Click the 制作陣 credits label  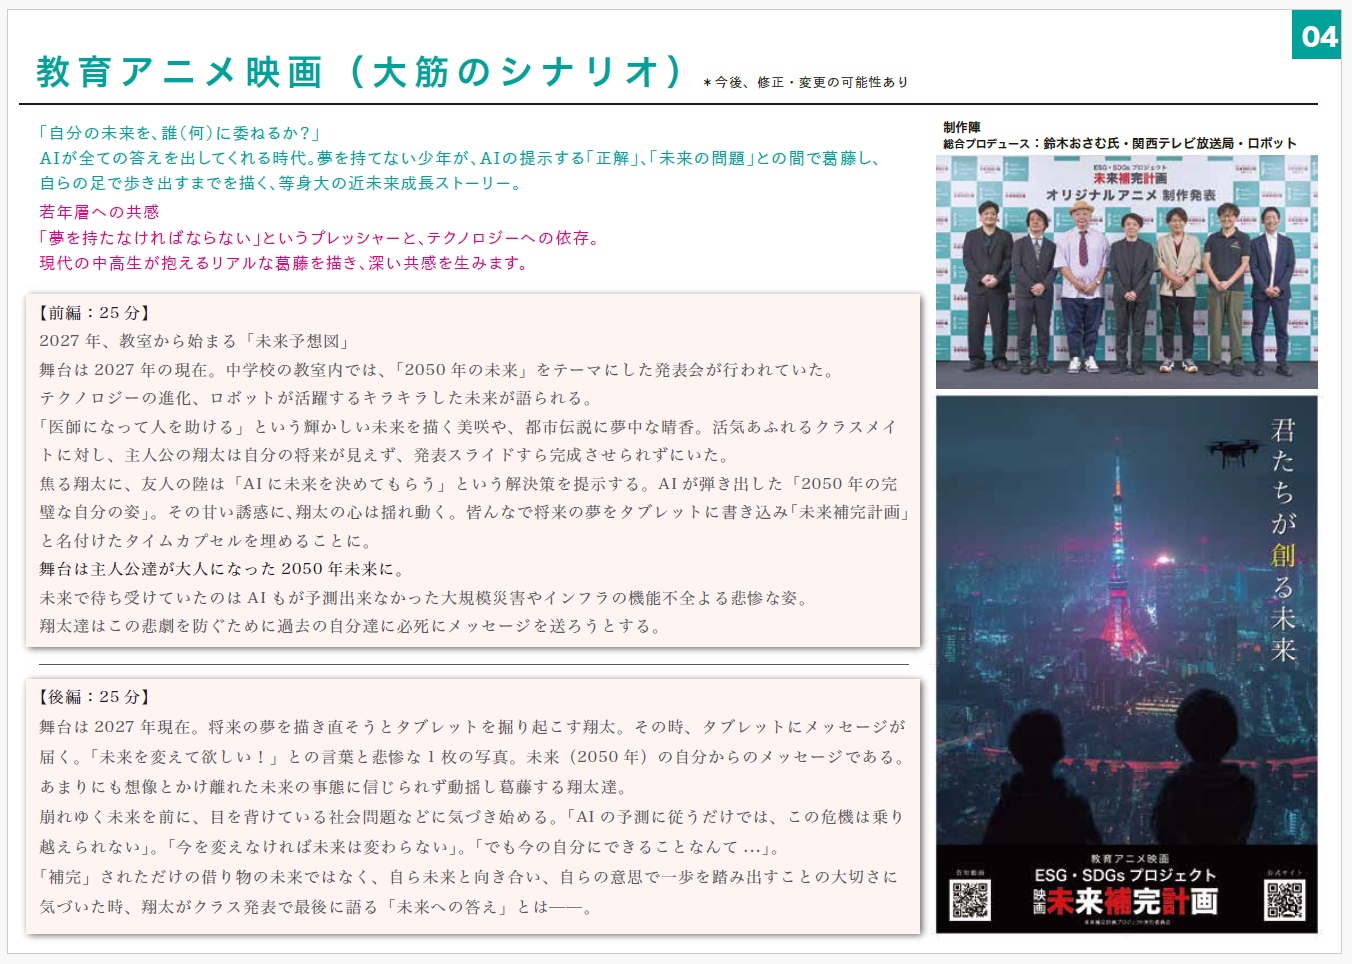961,127
